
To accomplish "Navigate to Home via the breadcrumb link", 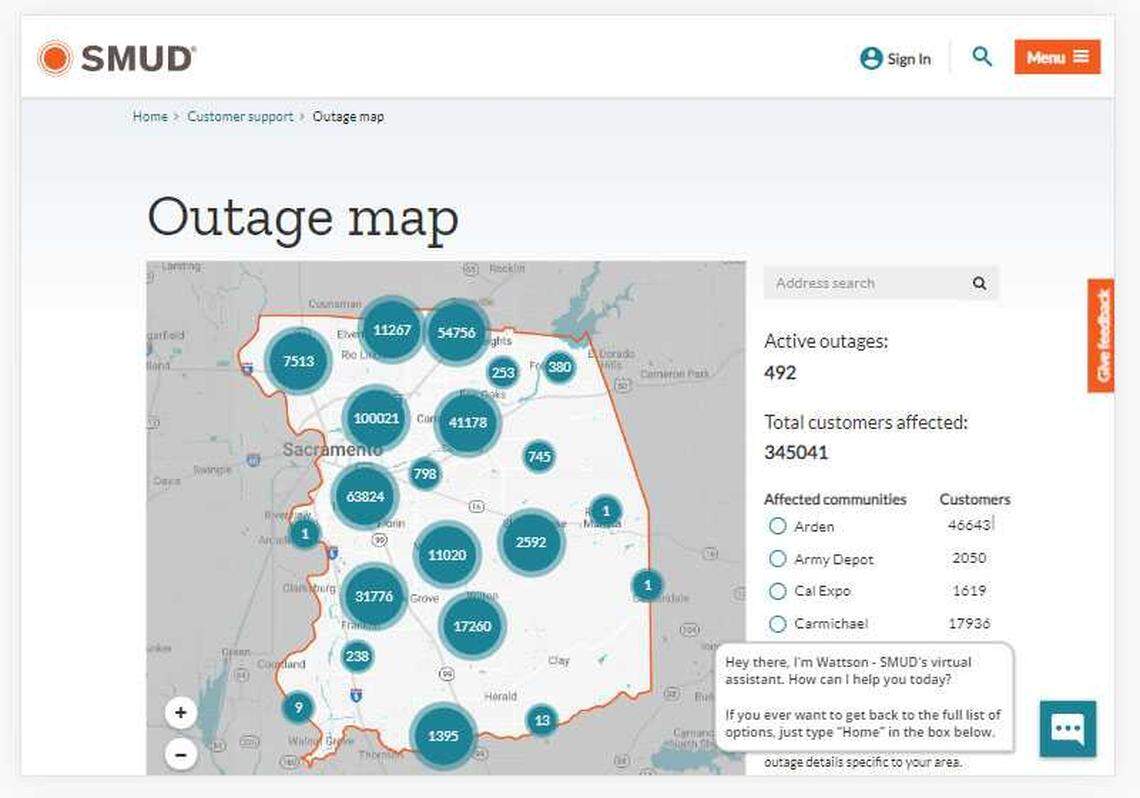I will coord(150,116).
